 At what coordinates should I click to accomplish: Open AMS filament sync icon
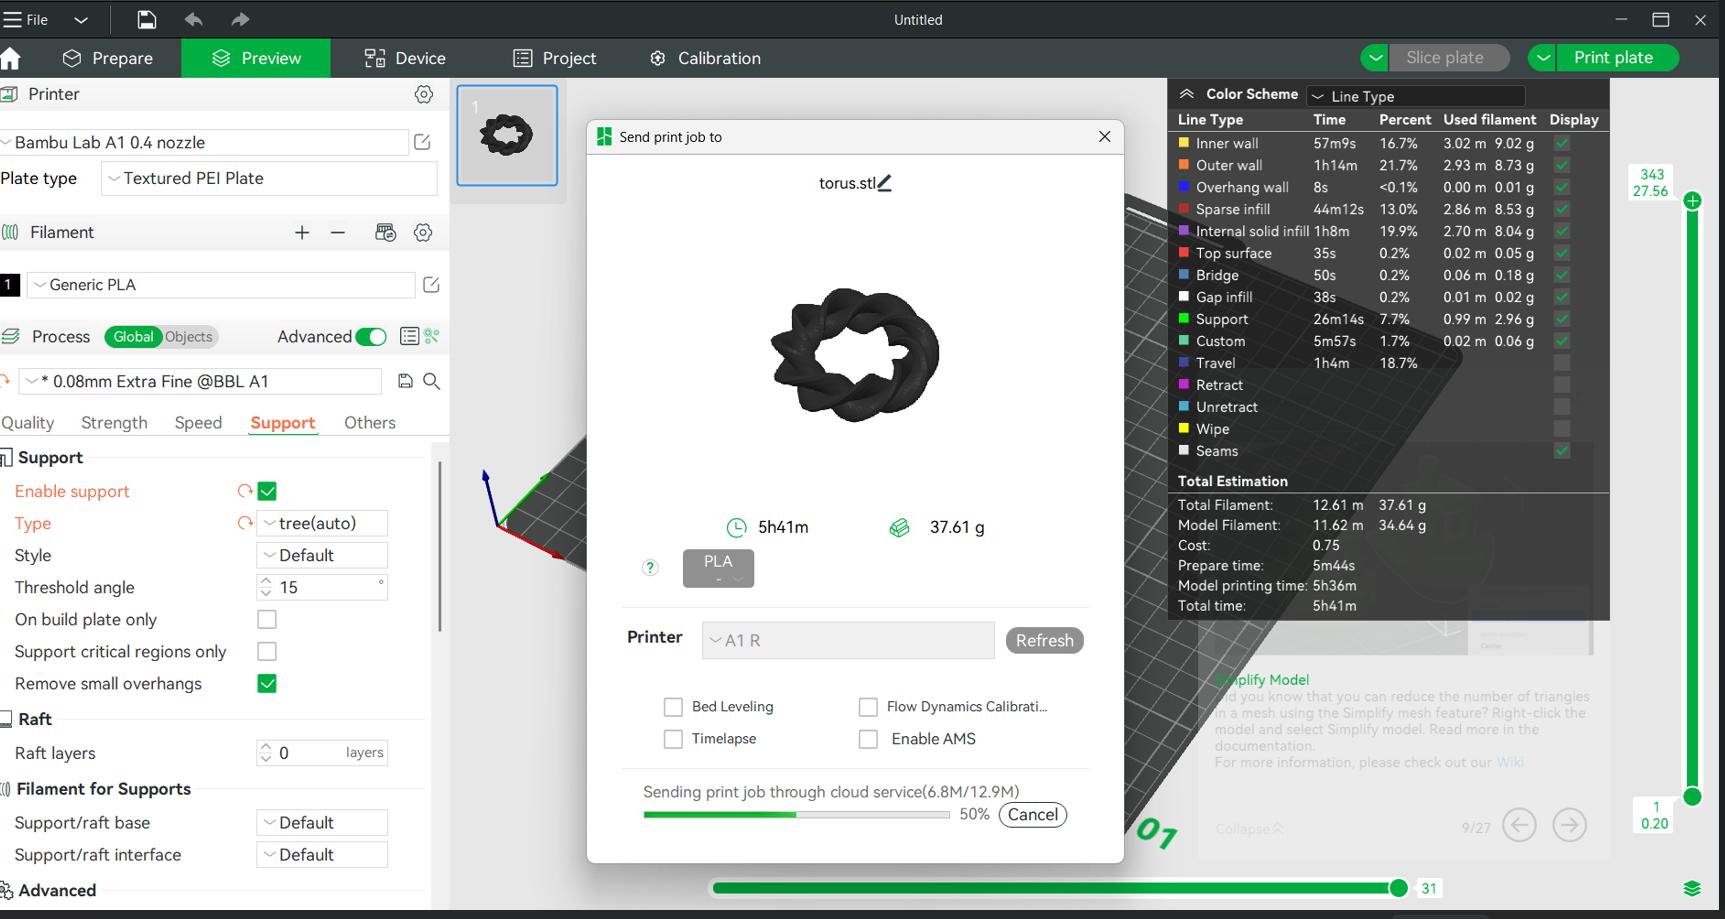tap(385, 232)
